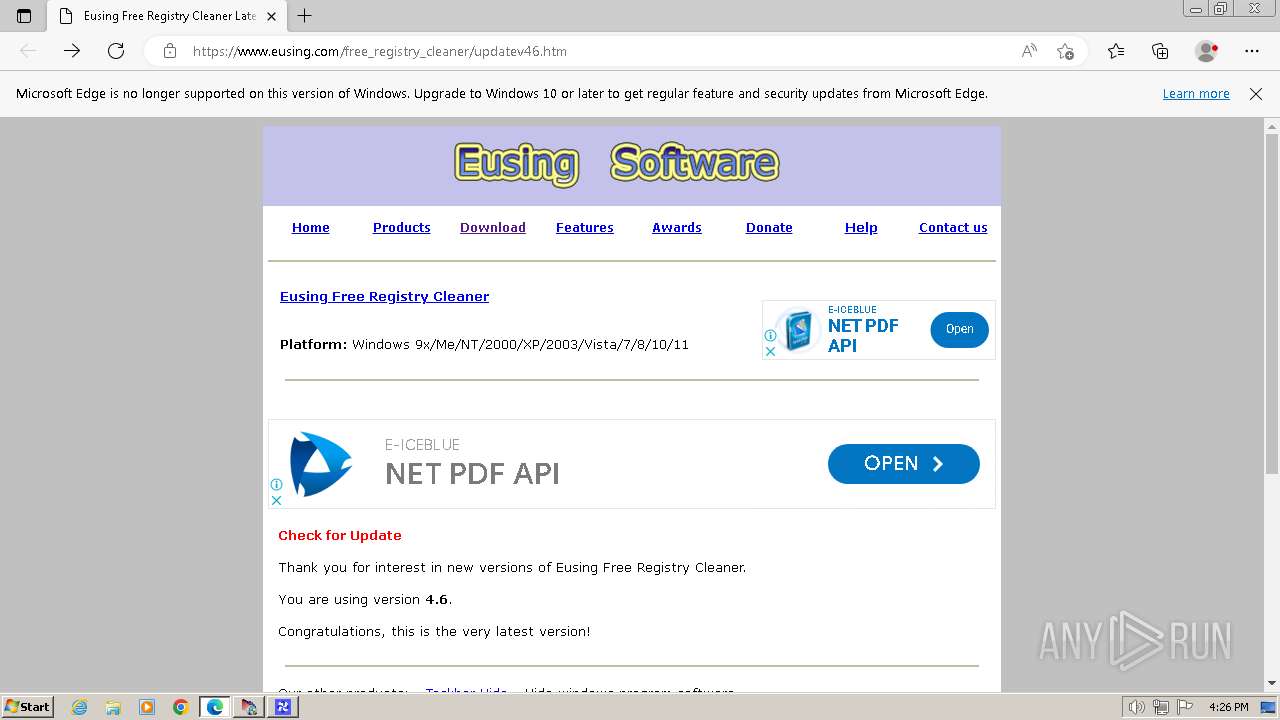Open the media player taskbar icon
The height and width of the screenshot is (720, 1280).
pyautogui.click(x=147, y=707)
